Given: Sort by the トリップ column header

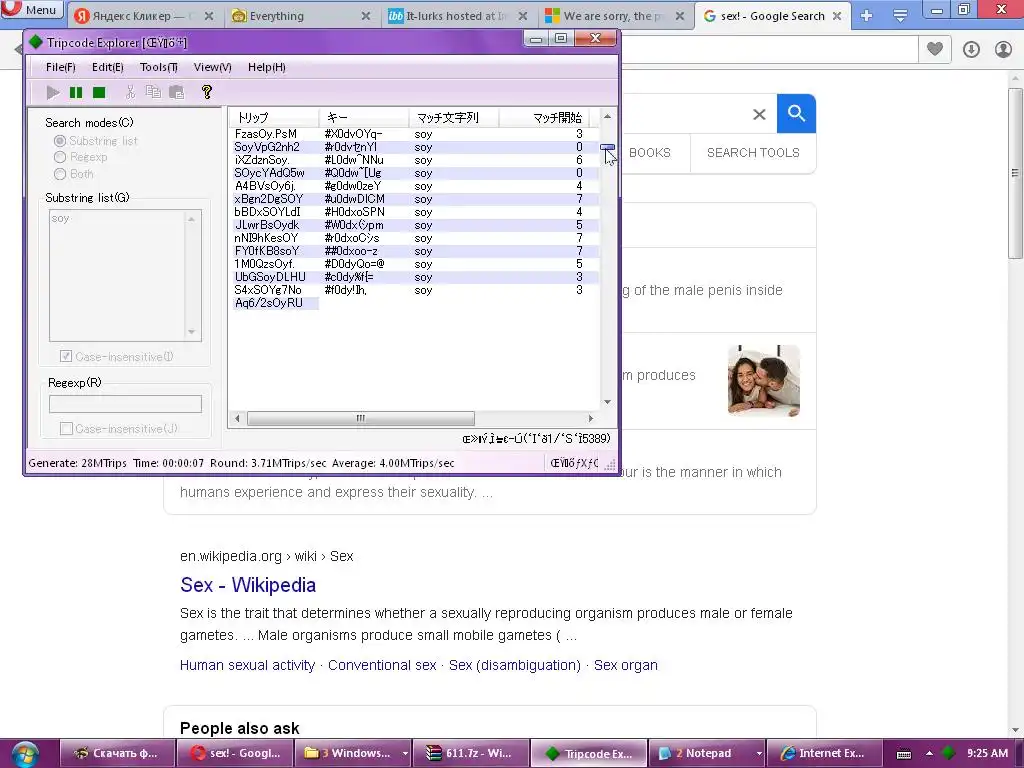Looking at the screenshot, I should click(x=274, y=118).
